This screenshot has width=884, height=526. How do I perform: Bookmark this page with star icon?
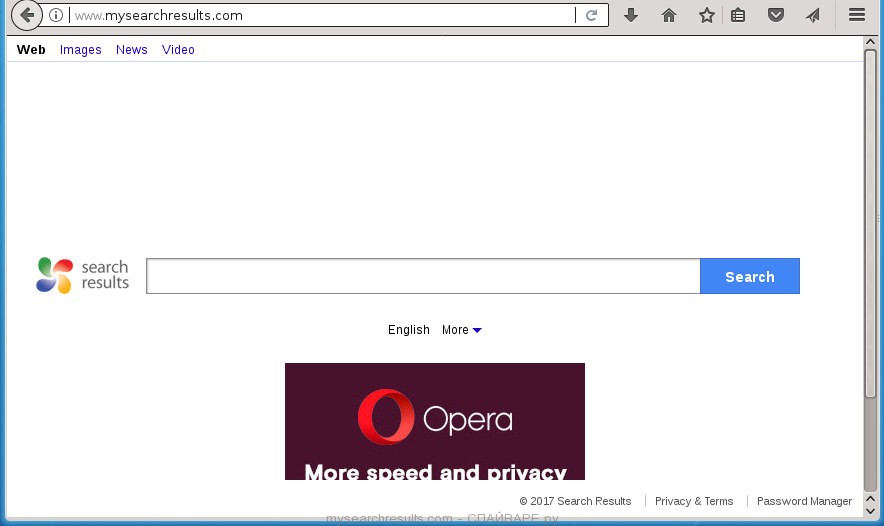(707, 15)
